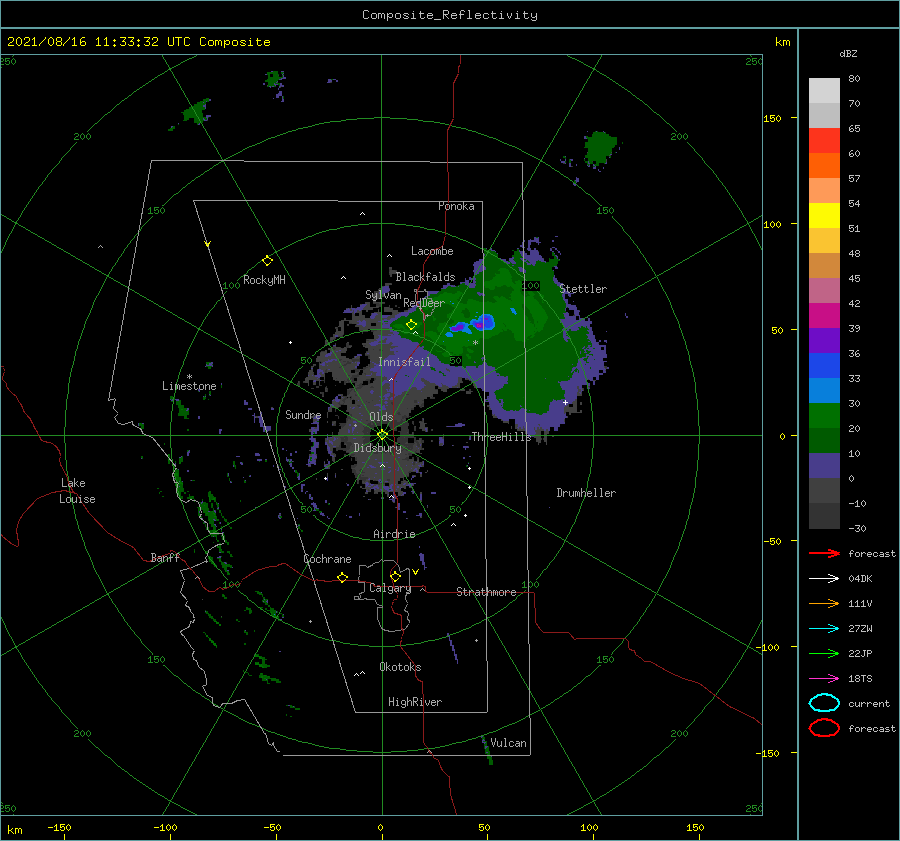Click the light gray swatch beside 80 dBZ
Image resolution: width=900 pixels, height=841 pixels.
click(x=824, y=91)
